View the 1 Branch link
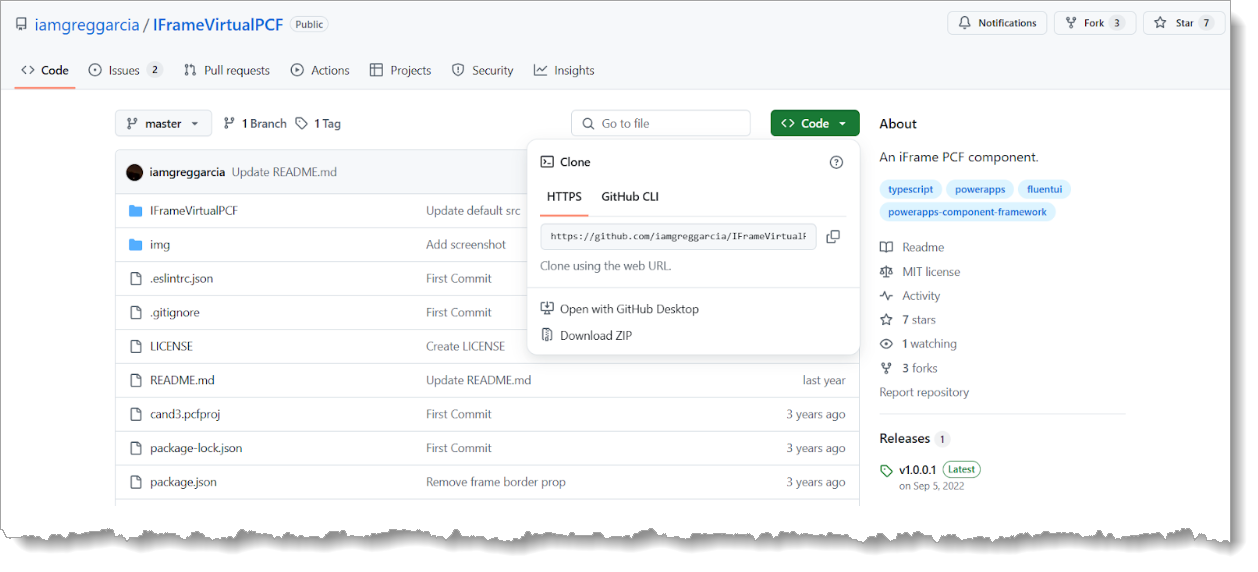 tap(255, 123)
